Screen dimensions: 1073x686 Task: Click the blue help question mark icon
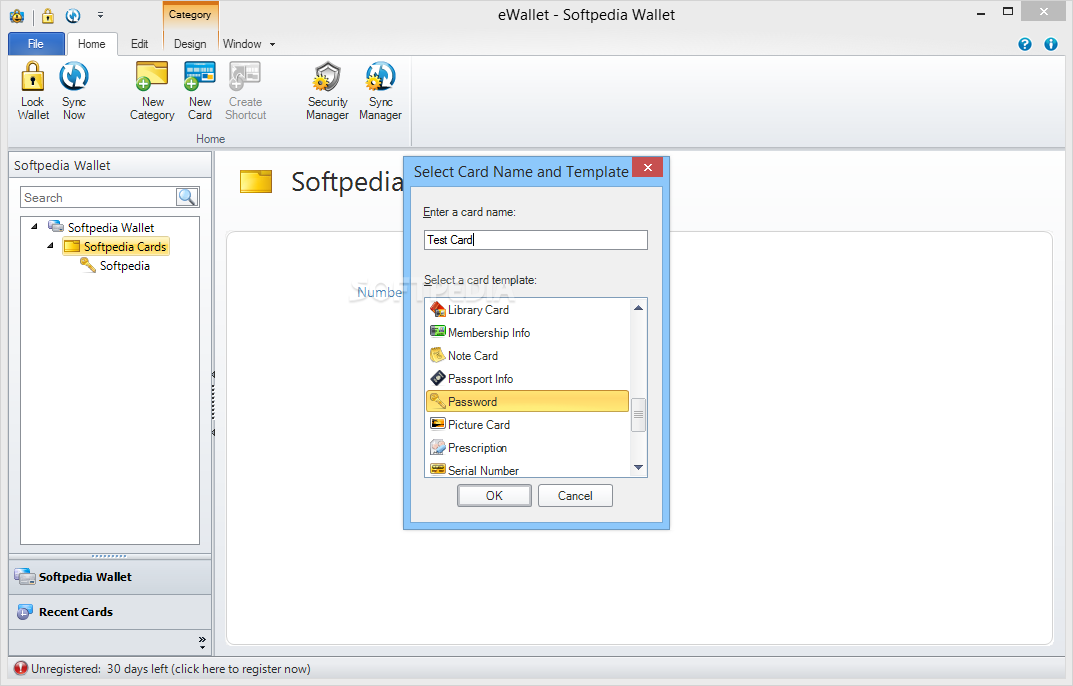tap(1024, 45)
